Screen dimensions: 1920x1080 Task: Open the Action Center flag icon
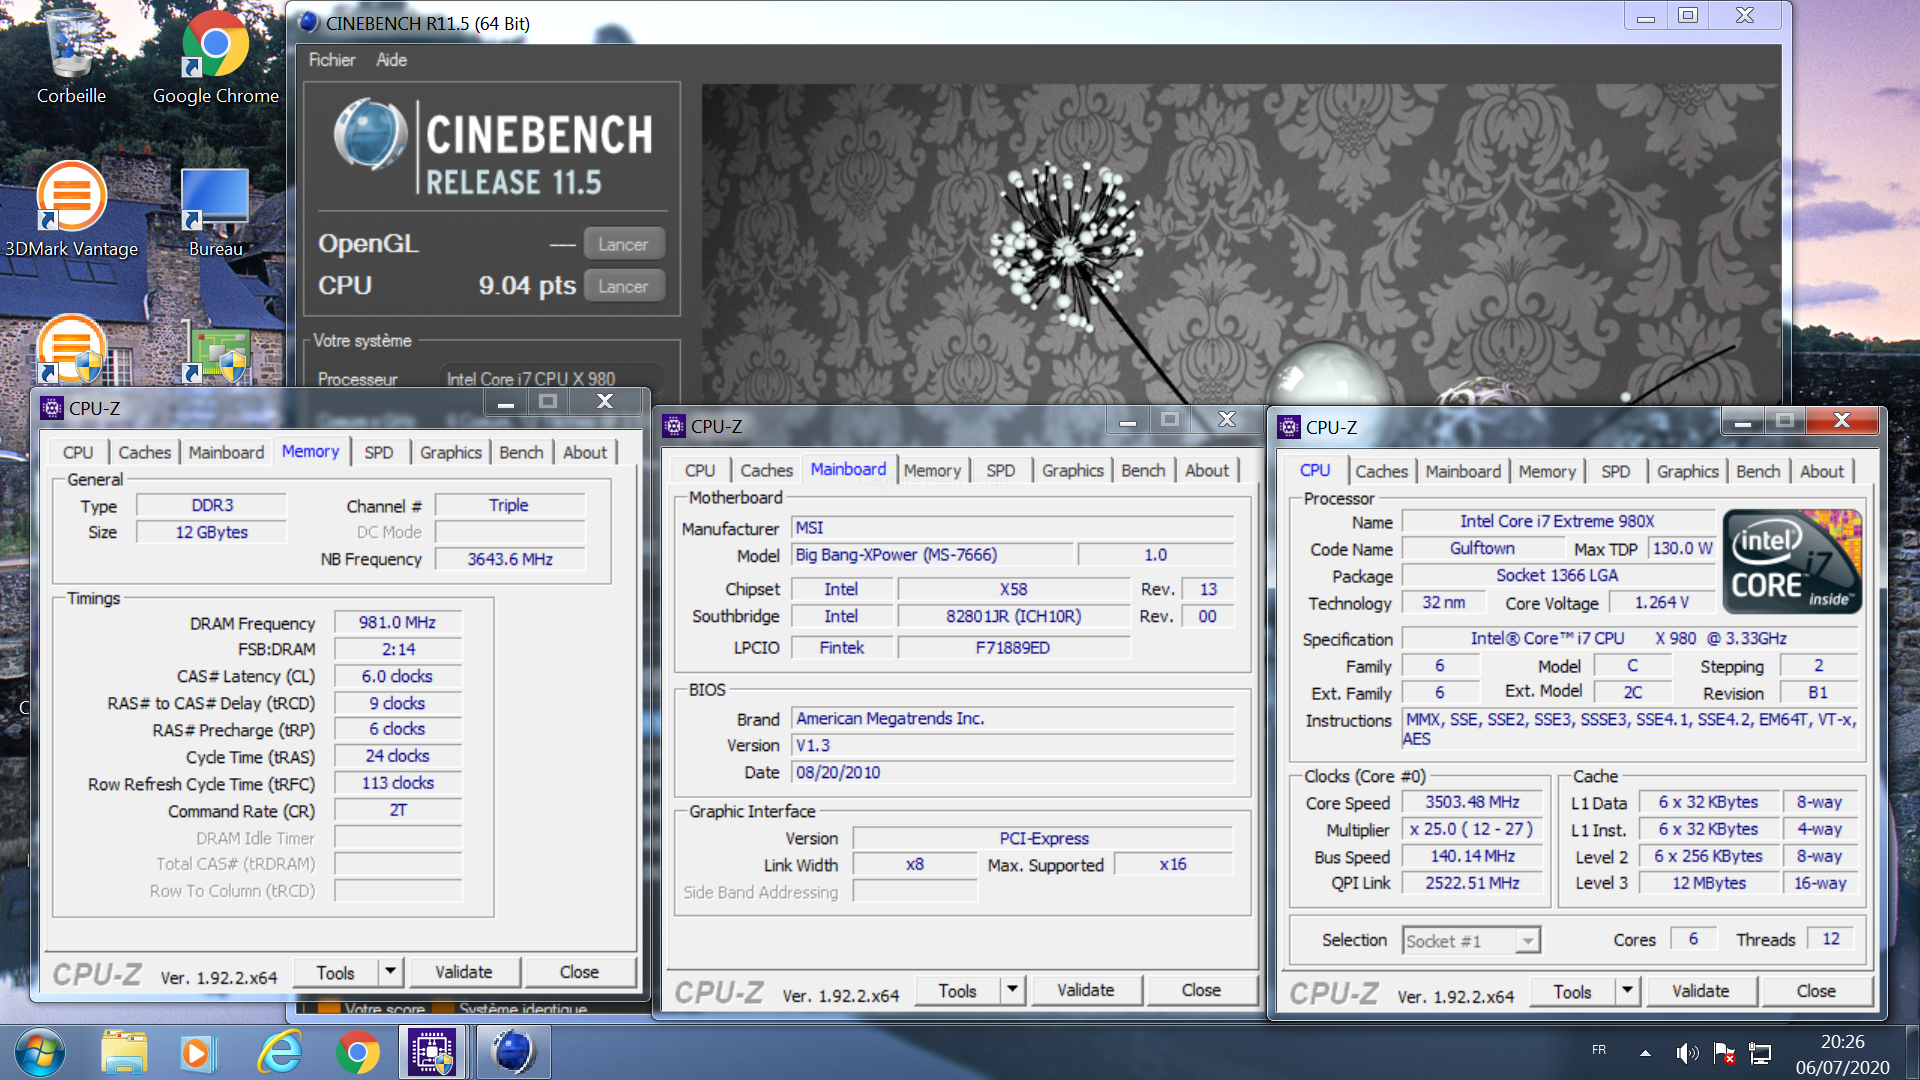[1724, 1053]
